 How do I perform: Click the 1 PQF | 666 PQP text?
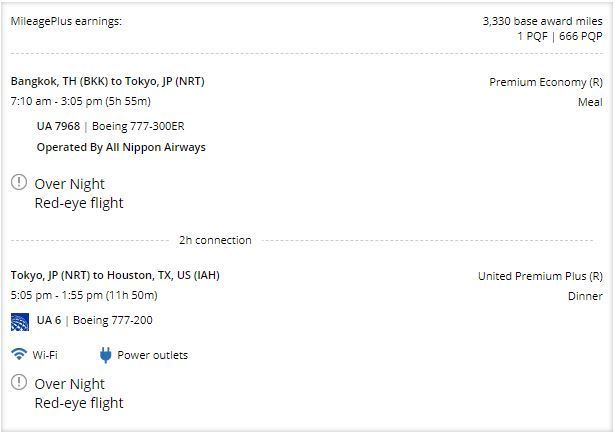click(x=560, y=36)
